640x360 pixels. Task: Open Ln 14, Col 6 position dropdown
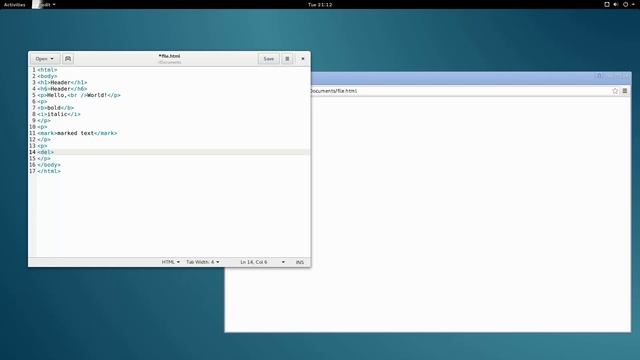click(262, 262)
